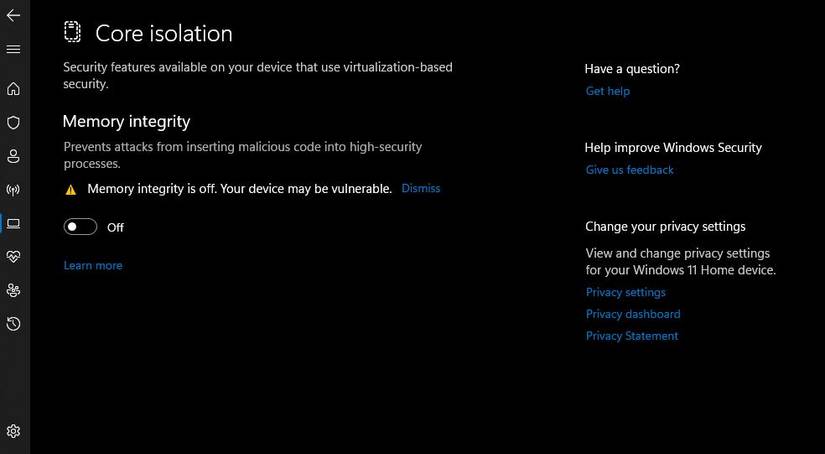The height and width of the screenshot is (454, 825).
Task: Open Virus & threat protection shield icon
Action: [x=13, y=123]
